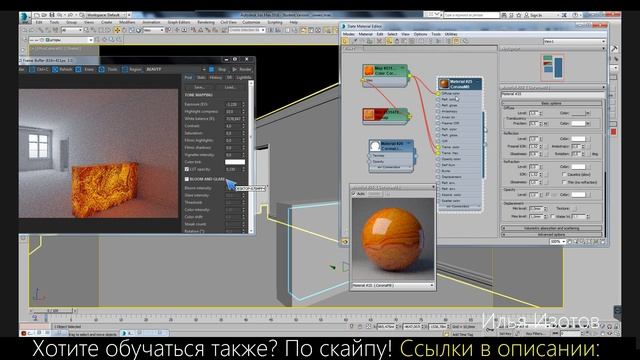Open the 100% zoom dropdown in Slate editor

[558, 242]
